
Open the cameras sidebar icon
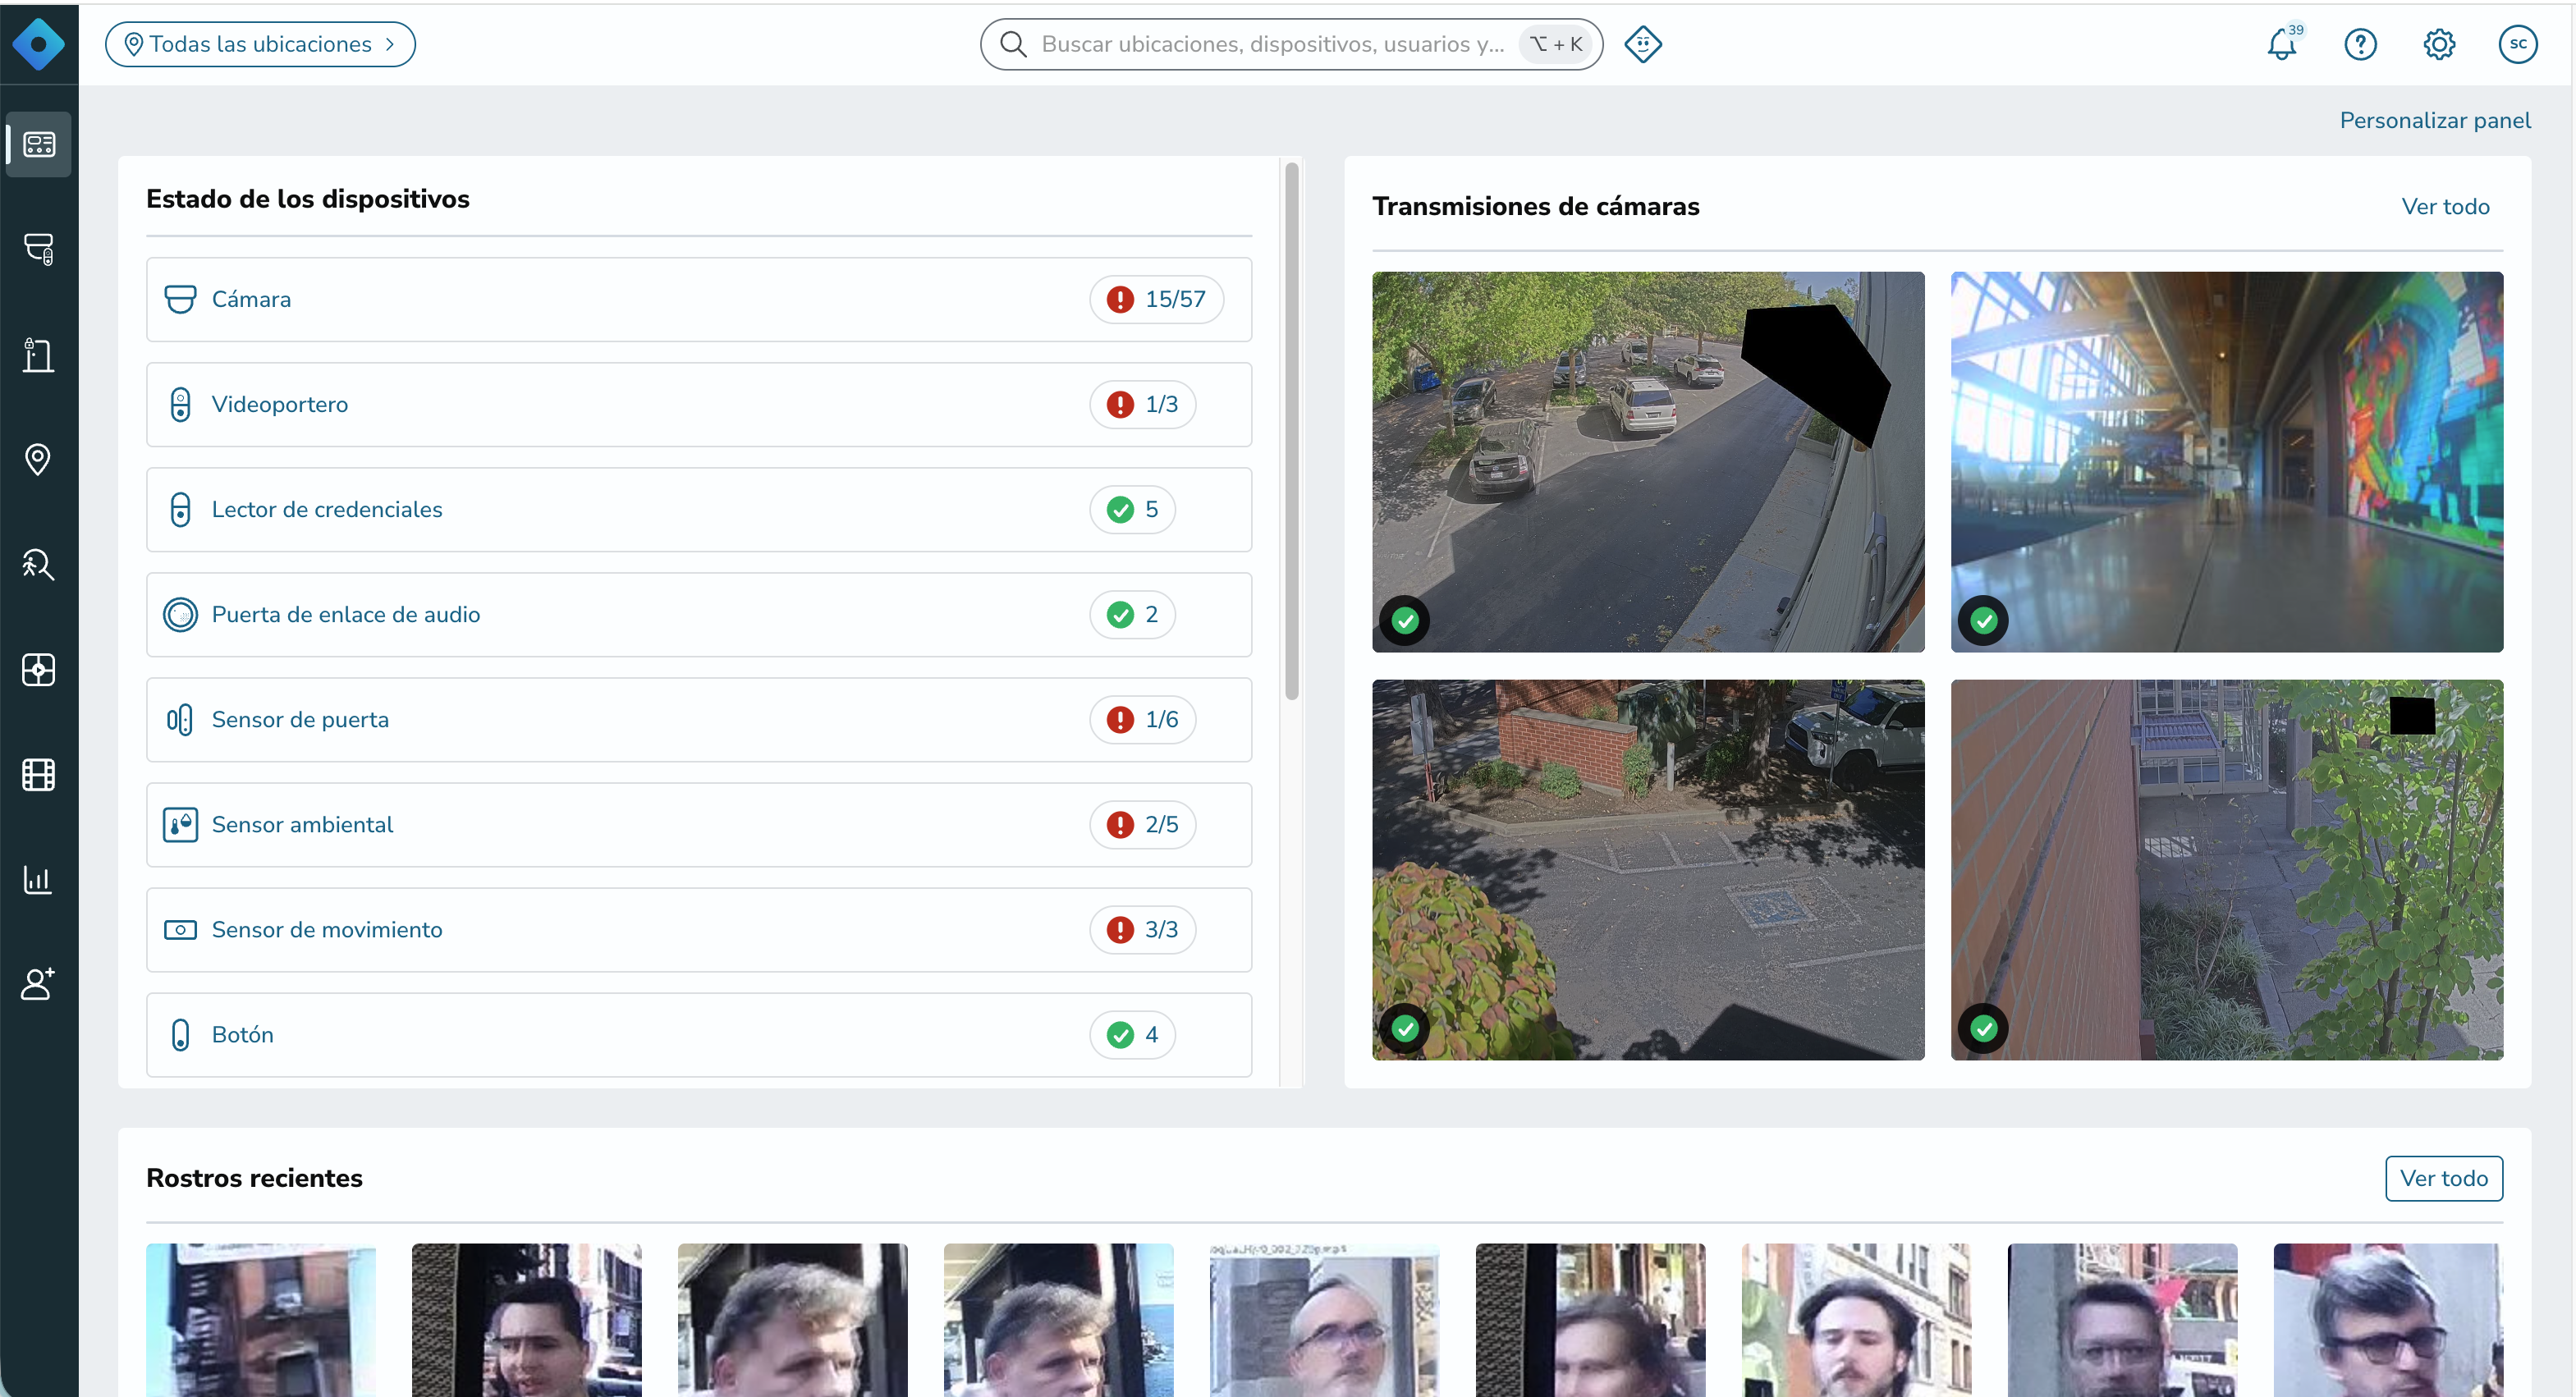(x=39, y=249)
